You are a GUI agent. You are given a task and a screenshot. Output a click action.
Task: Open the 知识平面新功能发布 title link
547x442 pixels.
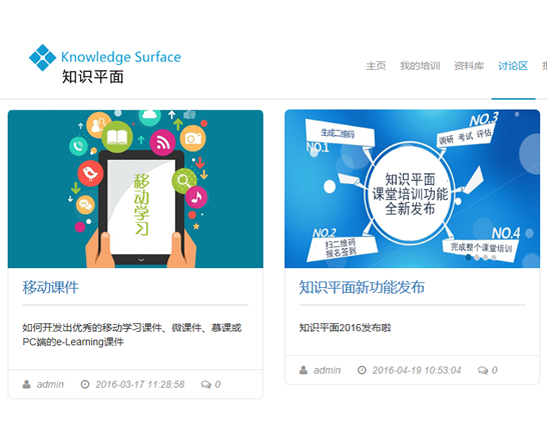(362, 287)
